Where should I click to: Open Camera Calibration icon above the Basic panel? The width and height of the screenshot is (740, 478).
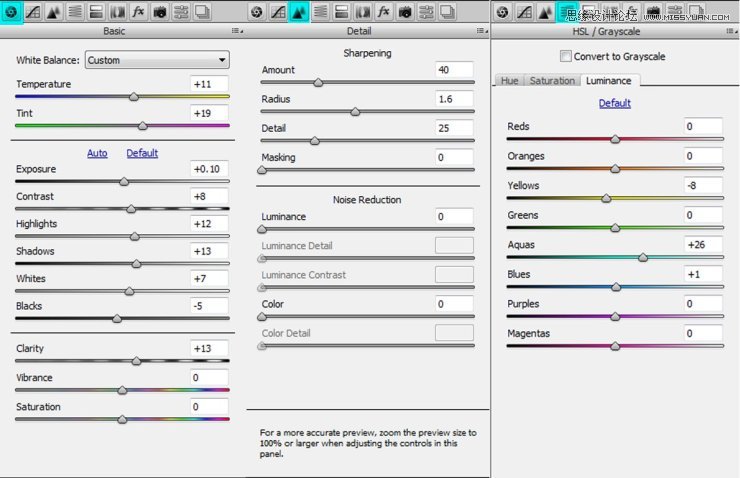(x=160, y=12)
